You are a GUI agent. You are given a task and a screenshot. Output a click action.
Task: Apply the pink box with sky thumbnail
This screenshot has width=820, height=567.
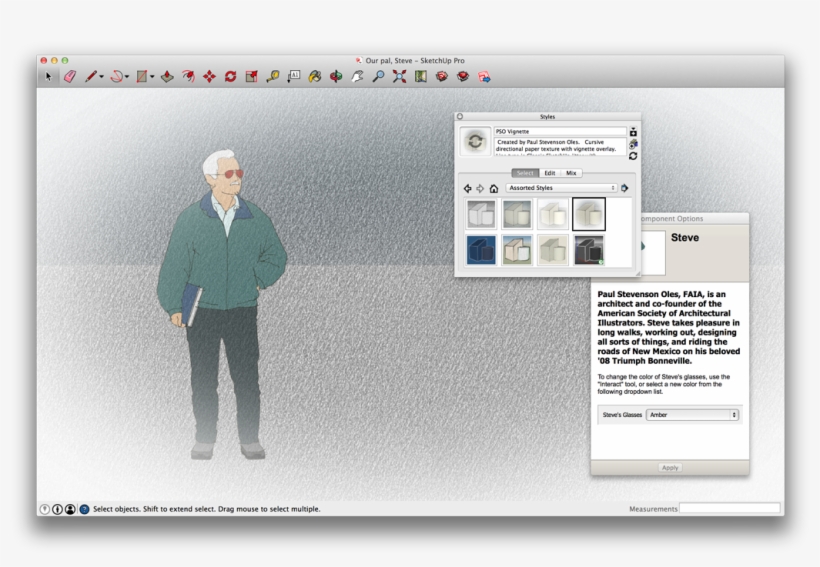pos(517,250)
